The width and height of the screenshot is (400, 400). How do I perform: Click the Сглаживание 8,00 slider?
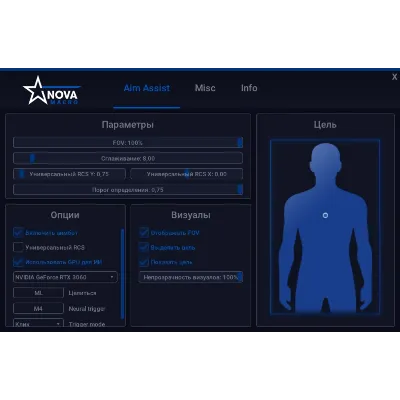click(128, 158)
